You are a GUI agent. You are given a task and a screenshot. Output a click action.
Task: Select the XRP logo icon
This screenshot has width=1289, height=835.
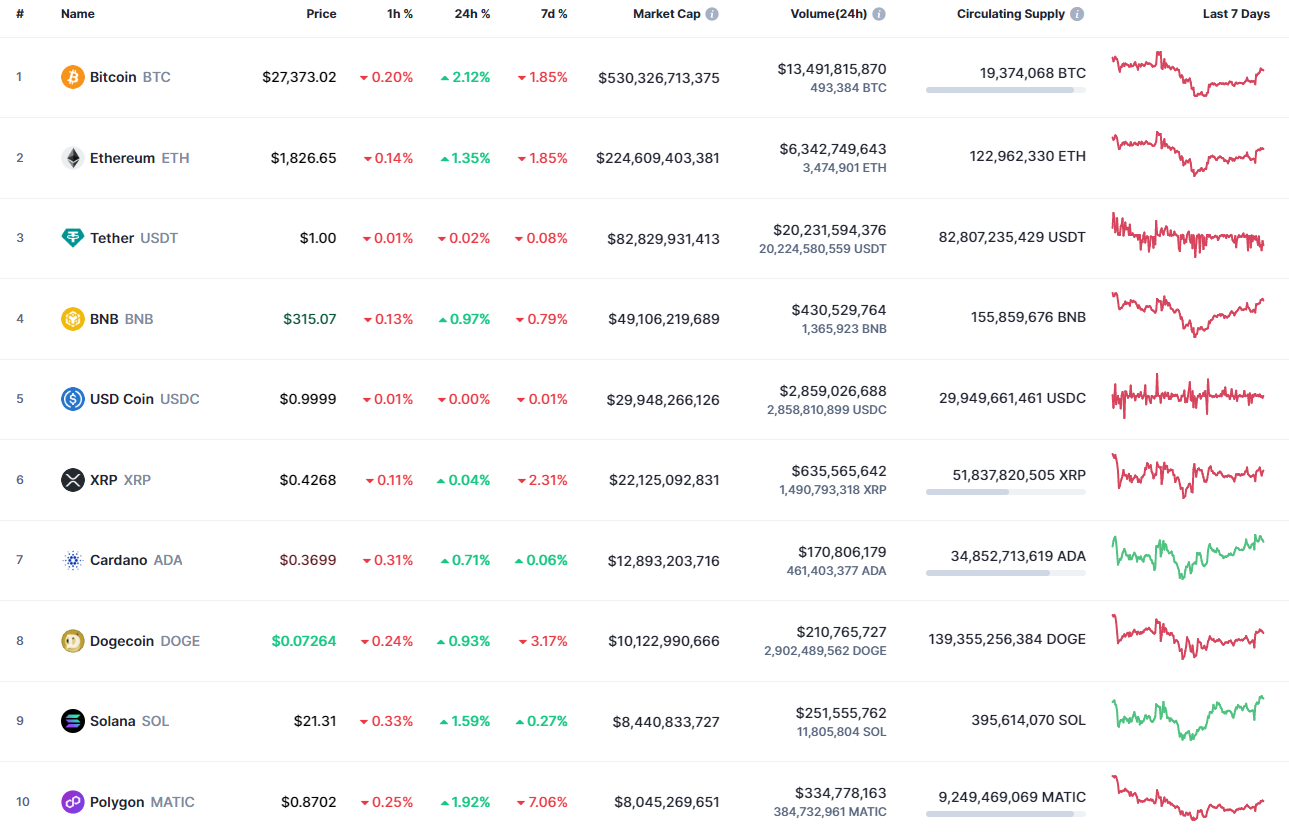pyautogui.click(x=70, y=479)
